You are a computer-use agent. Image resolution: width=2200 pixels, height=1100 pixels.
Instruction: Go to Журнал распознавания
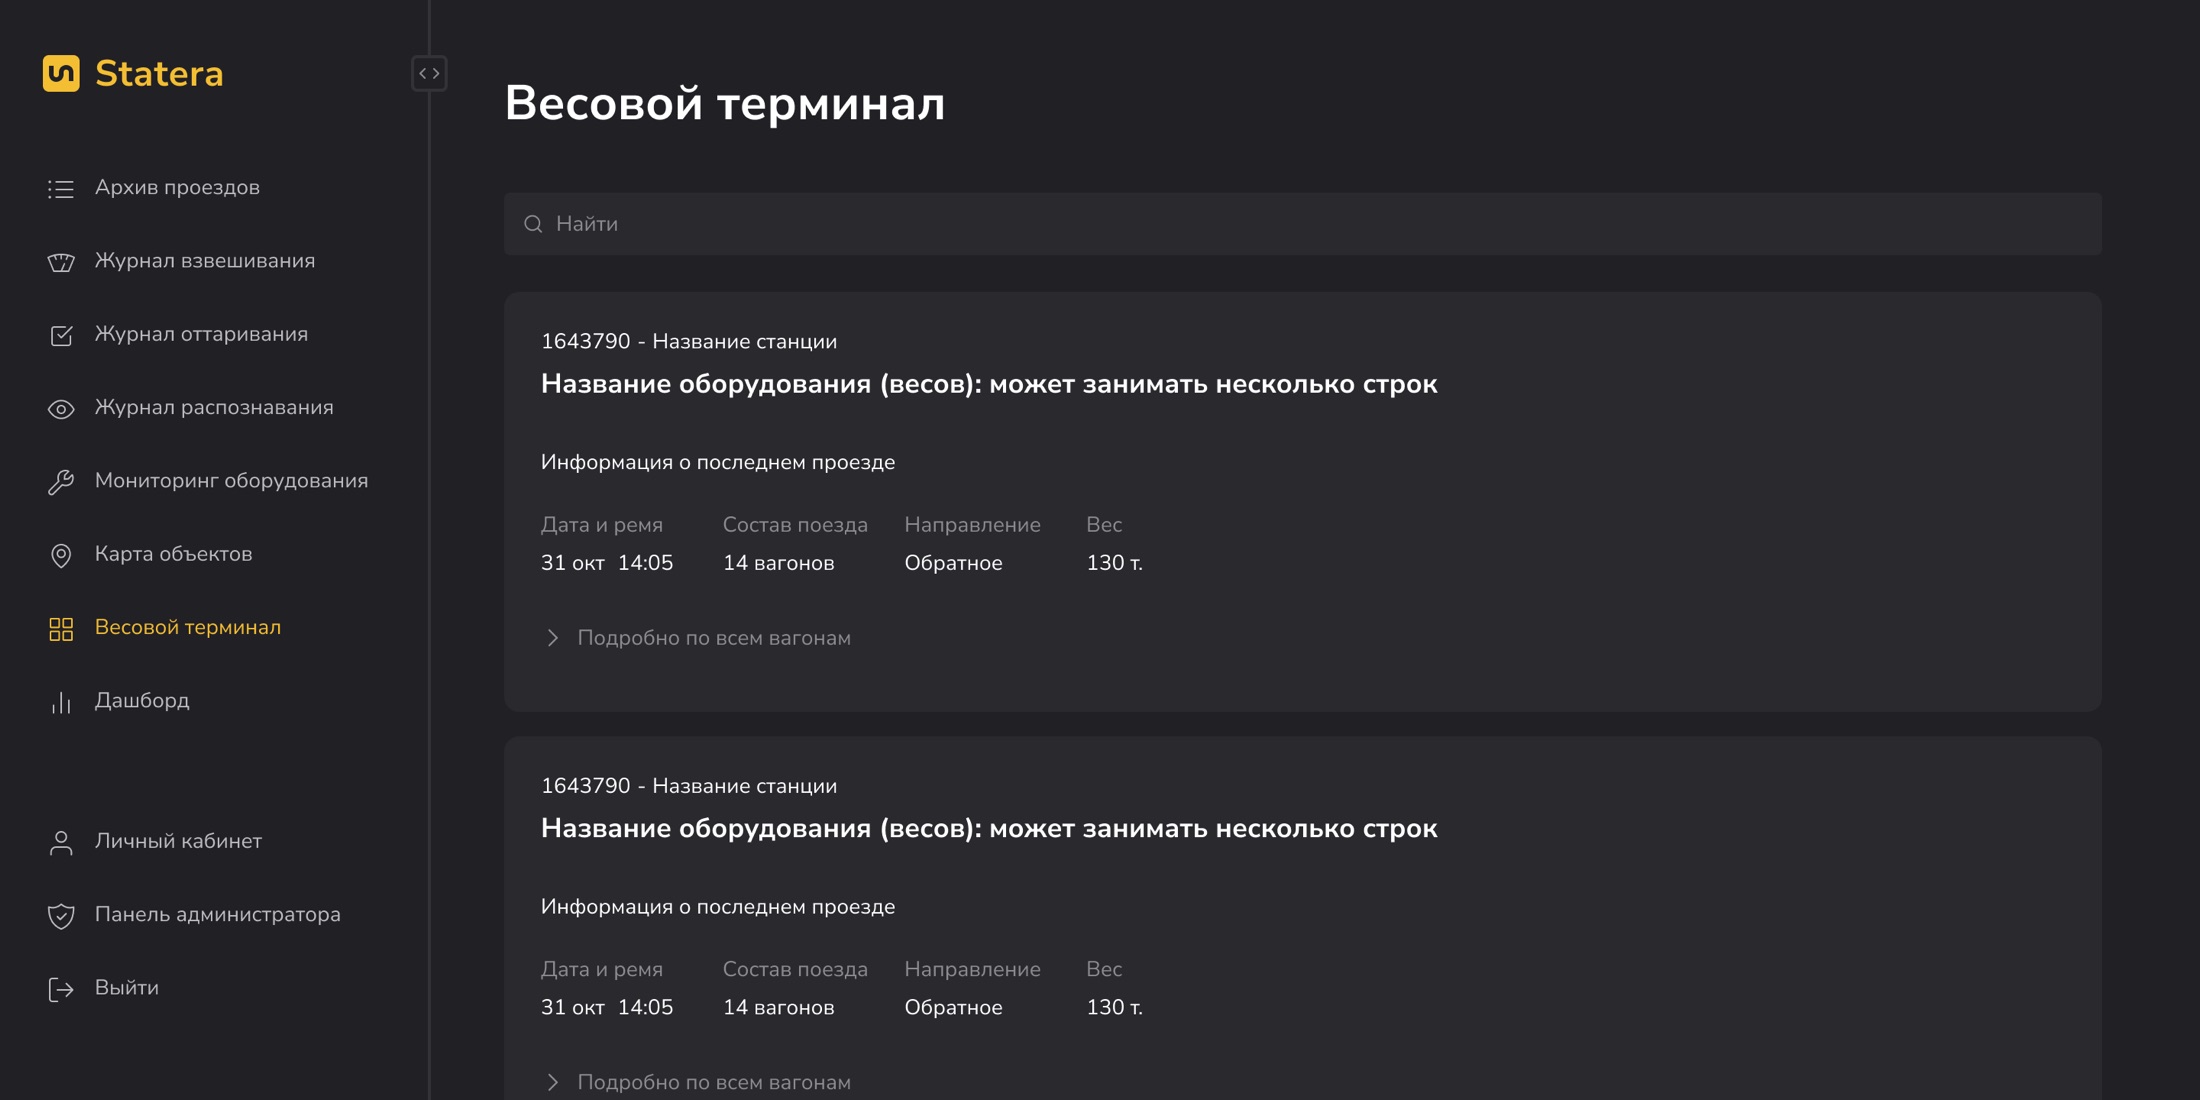coord(214,407)
